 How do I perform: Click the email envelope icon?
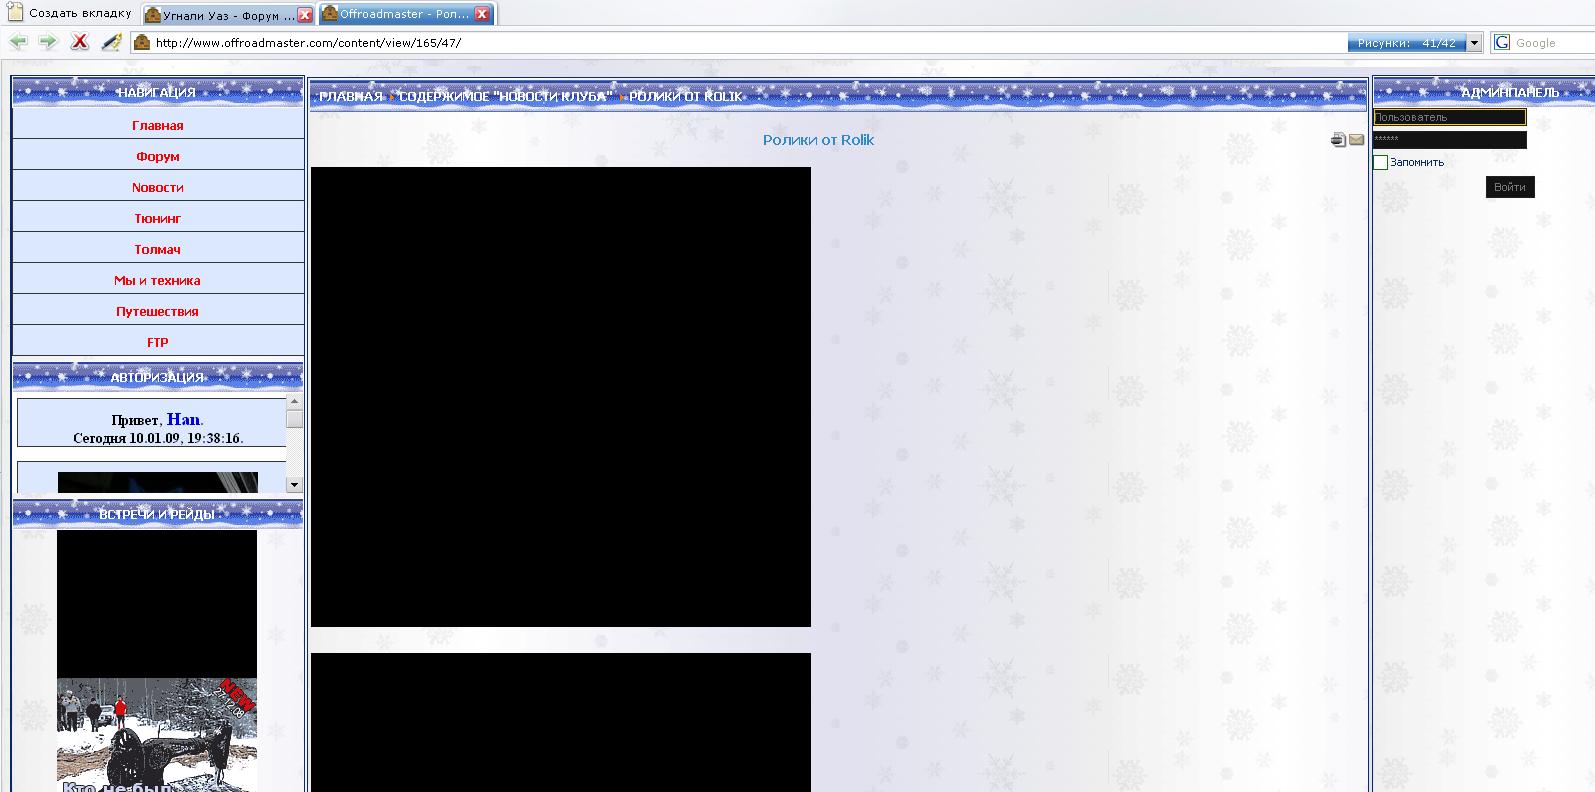[x=1356, y=140]
